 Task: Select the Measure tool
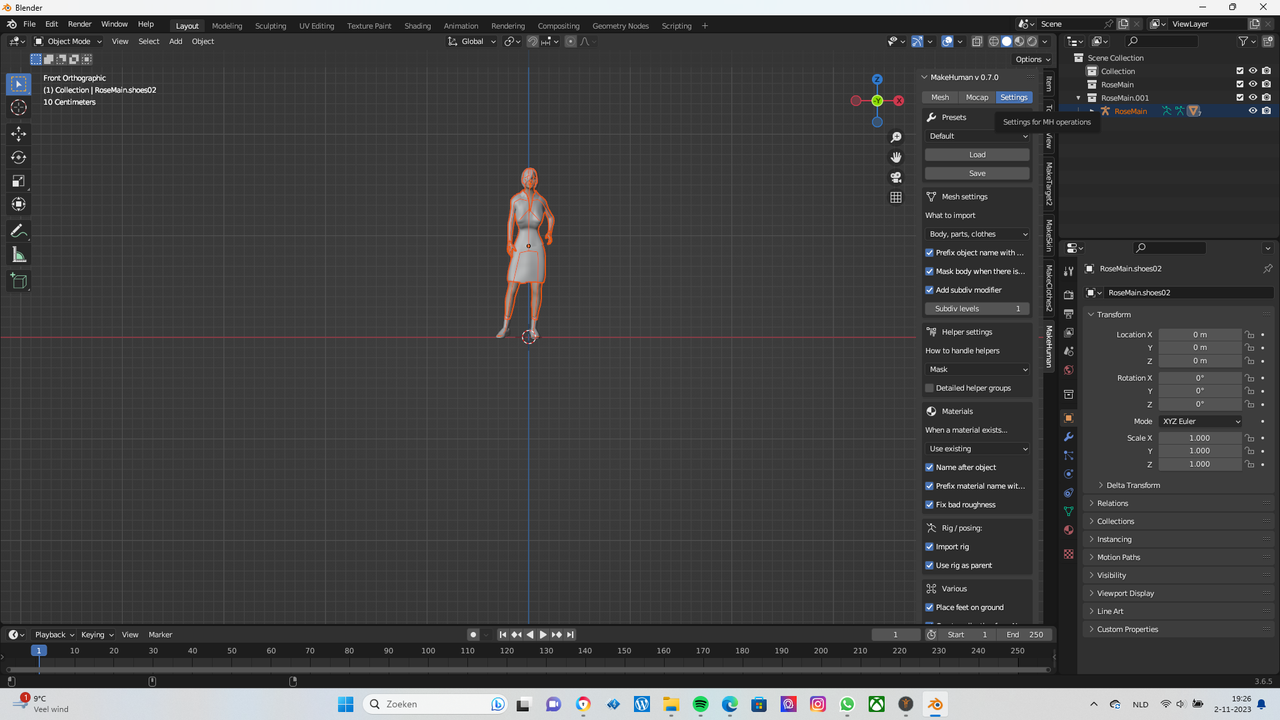(x=19, y=255)
